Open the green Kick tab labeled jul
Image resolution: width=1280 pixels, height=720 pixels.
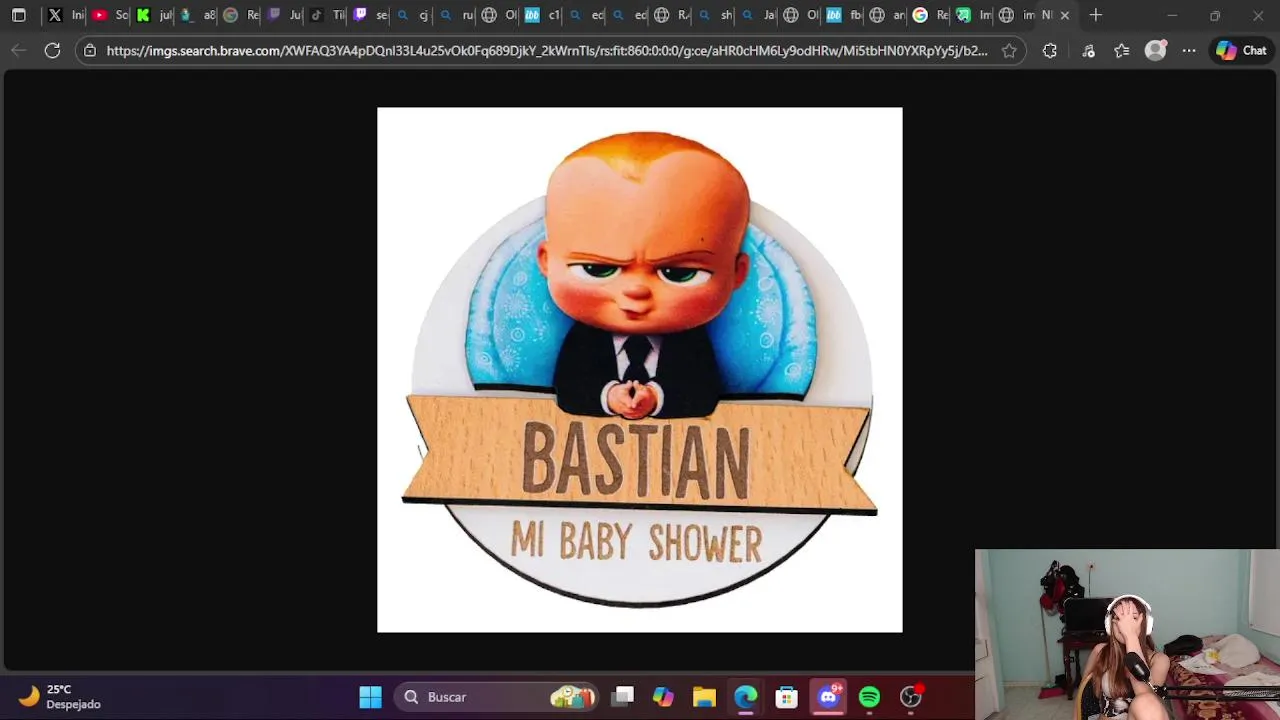click(x=152, y=15)
